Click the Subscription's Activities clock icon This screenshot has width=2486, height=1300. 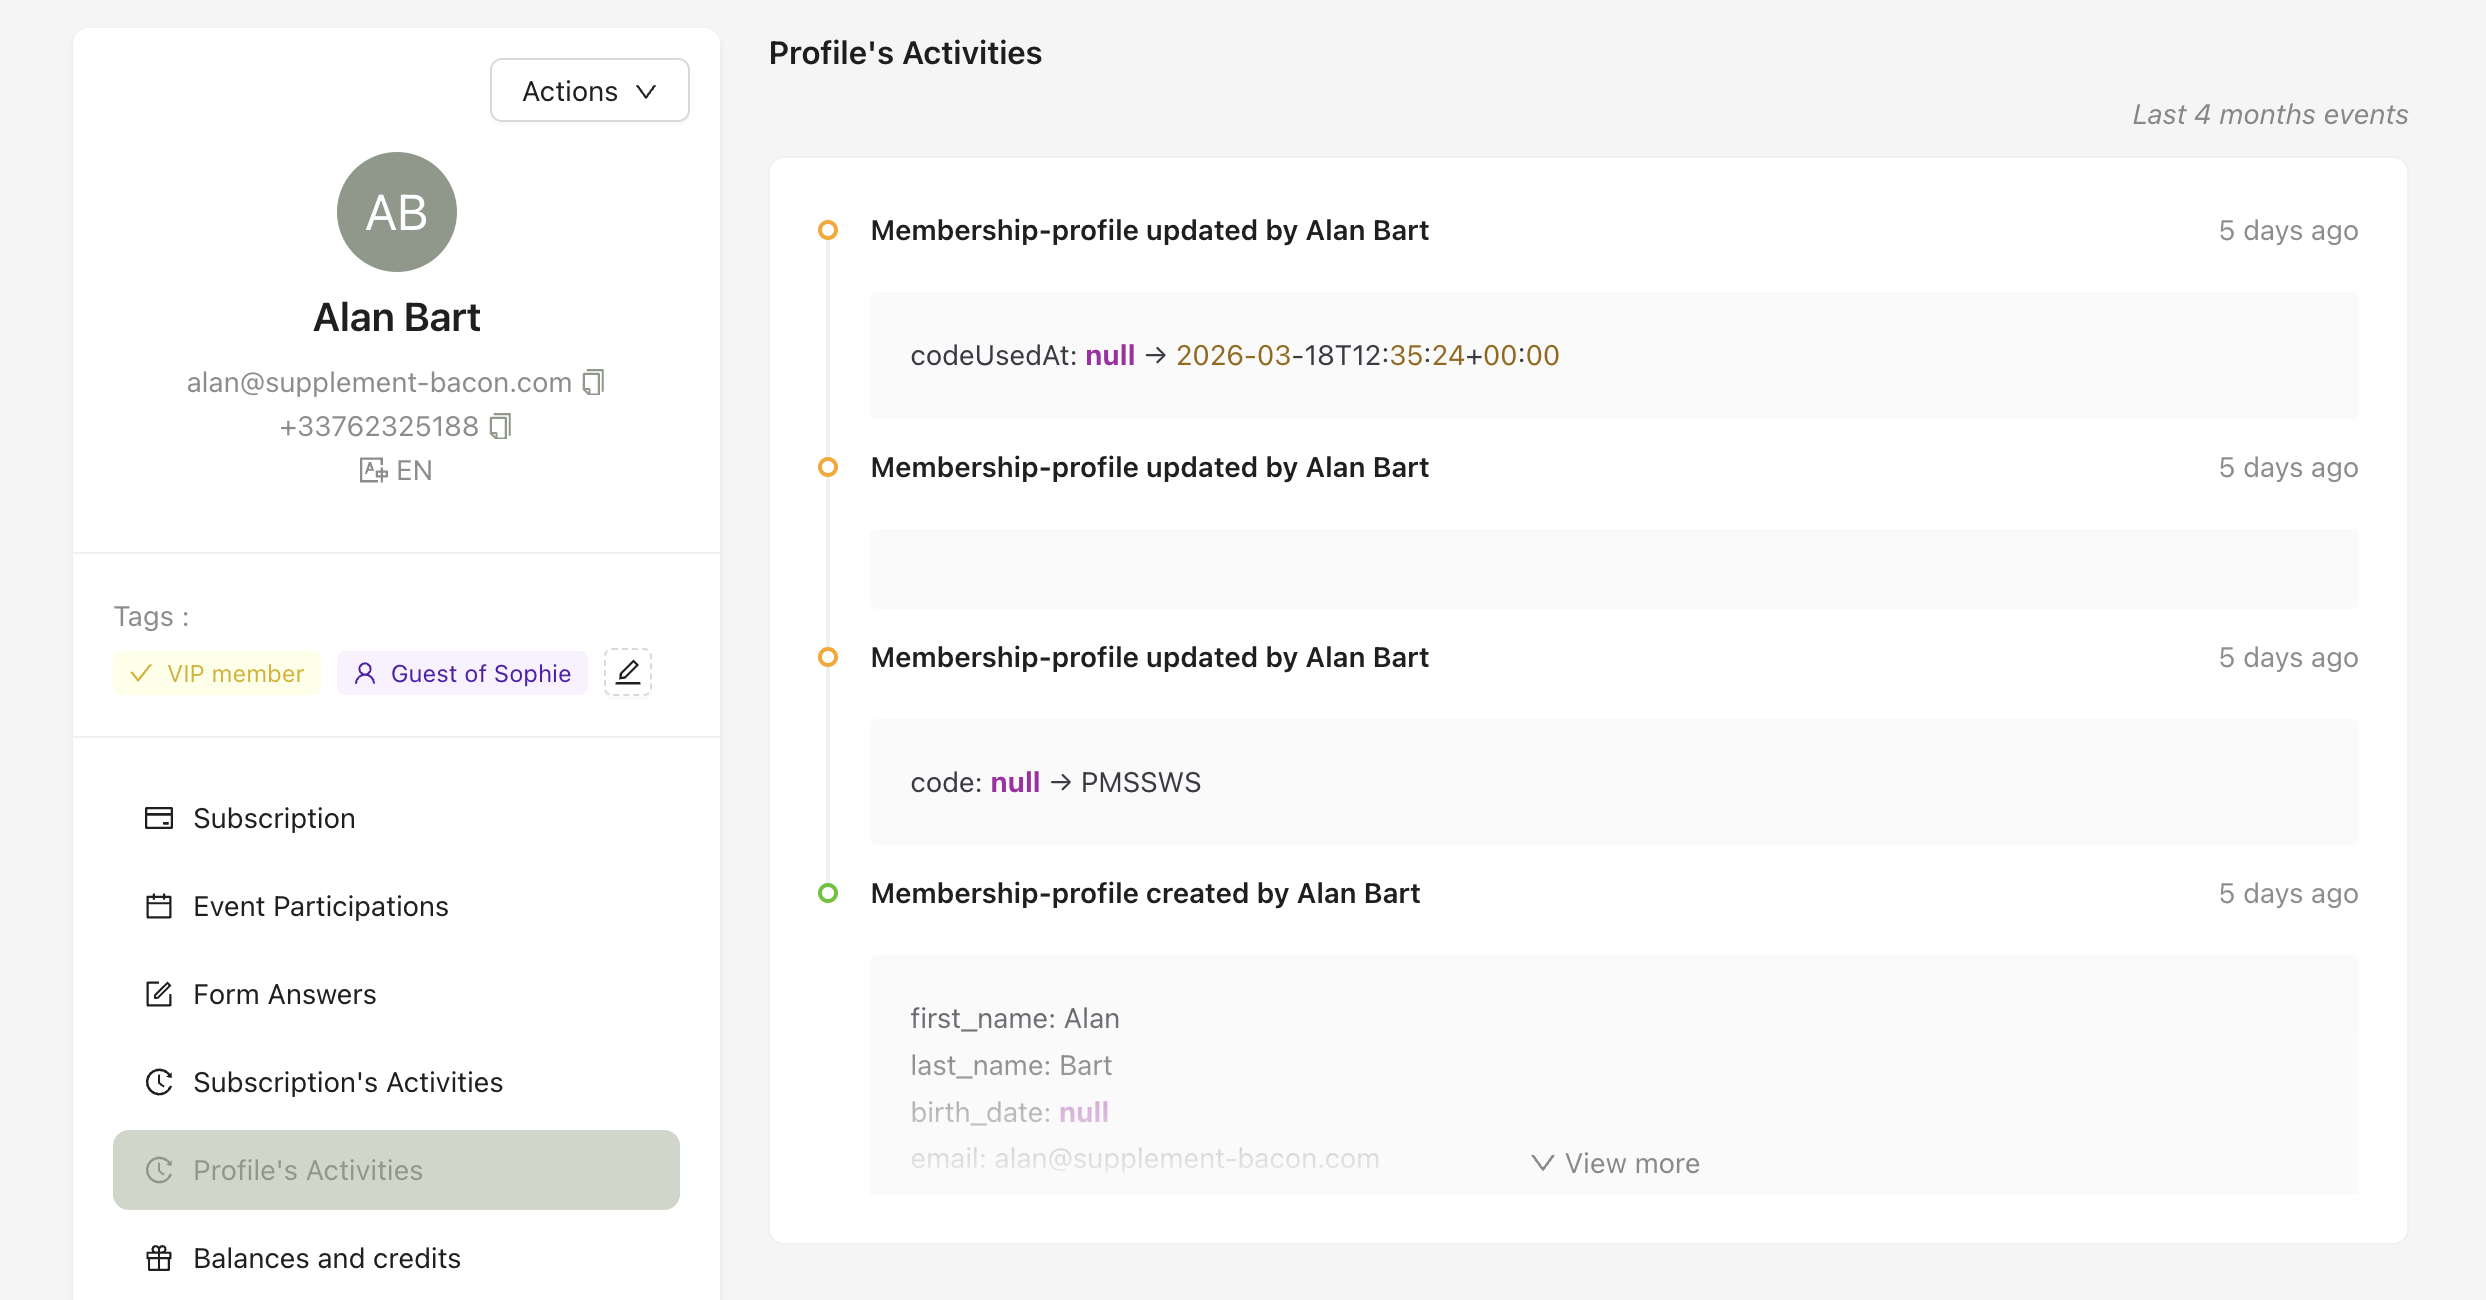159,1082
